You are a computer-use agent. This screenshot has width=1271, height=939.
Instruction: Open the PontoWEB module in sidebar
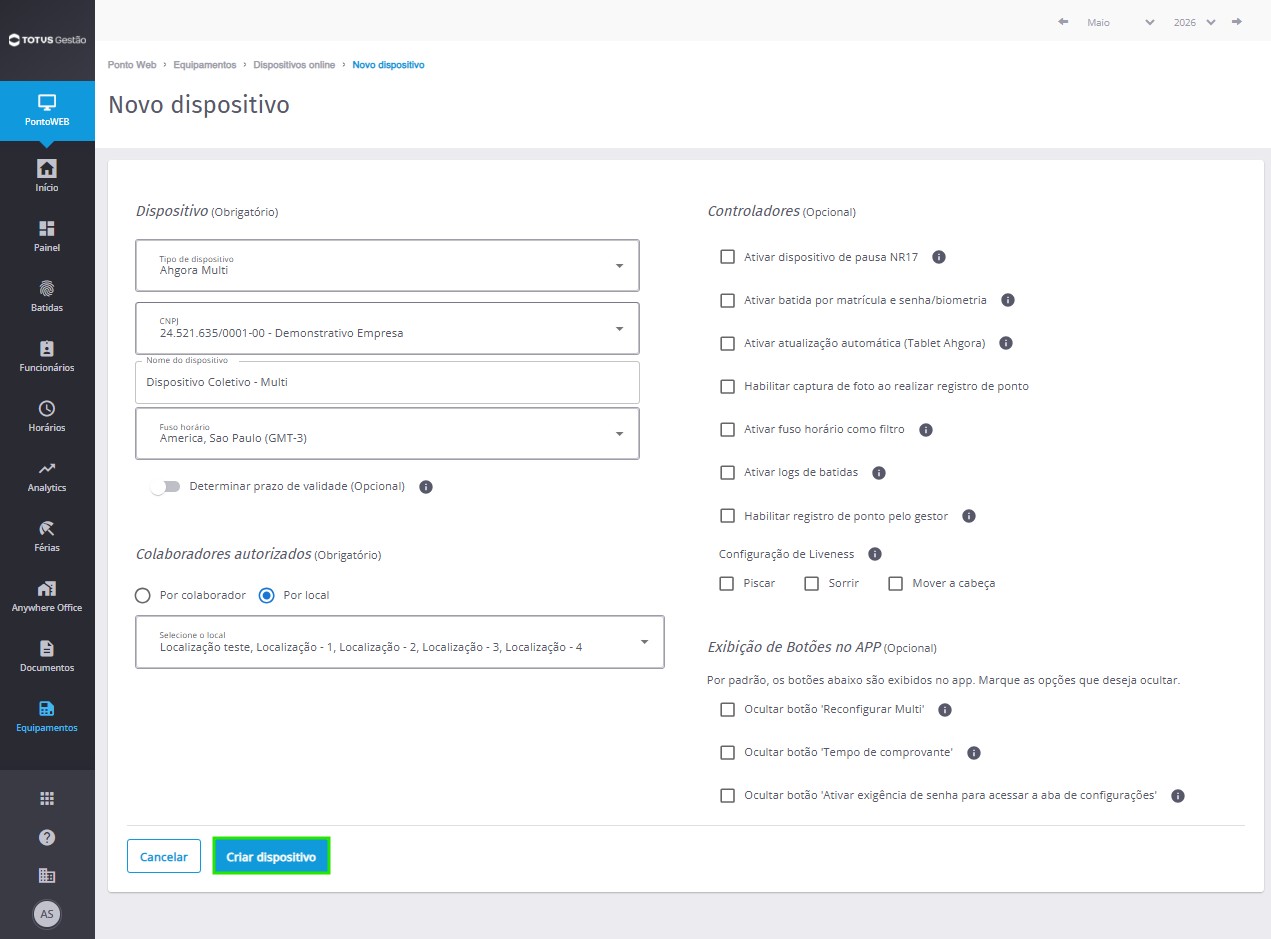point(47,111)
